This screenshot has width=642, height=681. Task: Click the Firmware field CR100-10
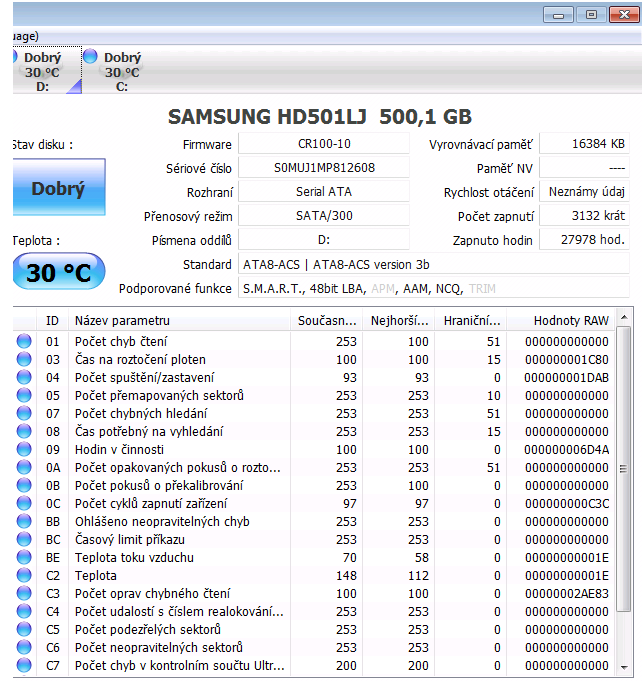(x=324, y=144)
